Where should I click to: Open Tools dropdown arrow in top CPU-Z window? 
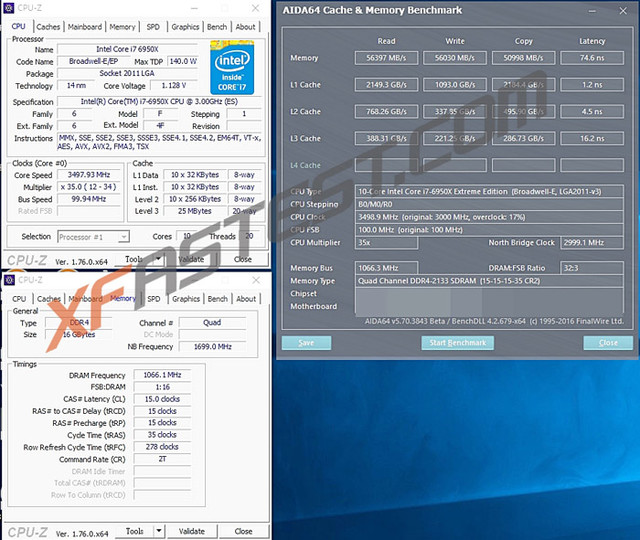(x=158, y=259)
